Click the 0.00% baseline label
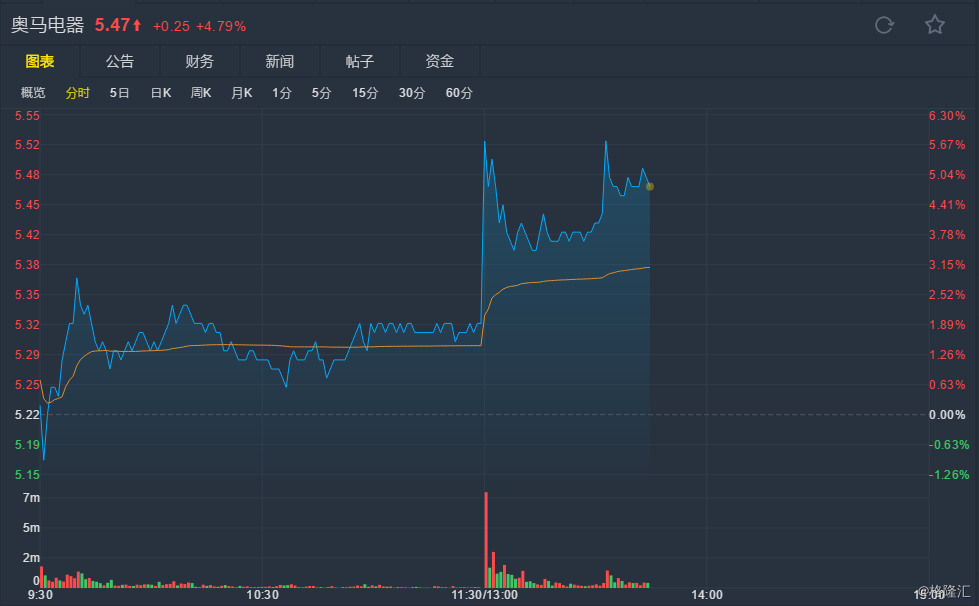979x606 pixels. coord(947,414)
